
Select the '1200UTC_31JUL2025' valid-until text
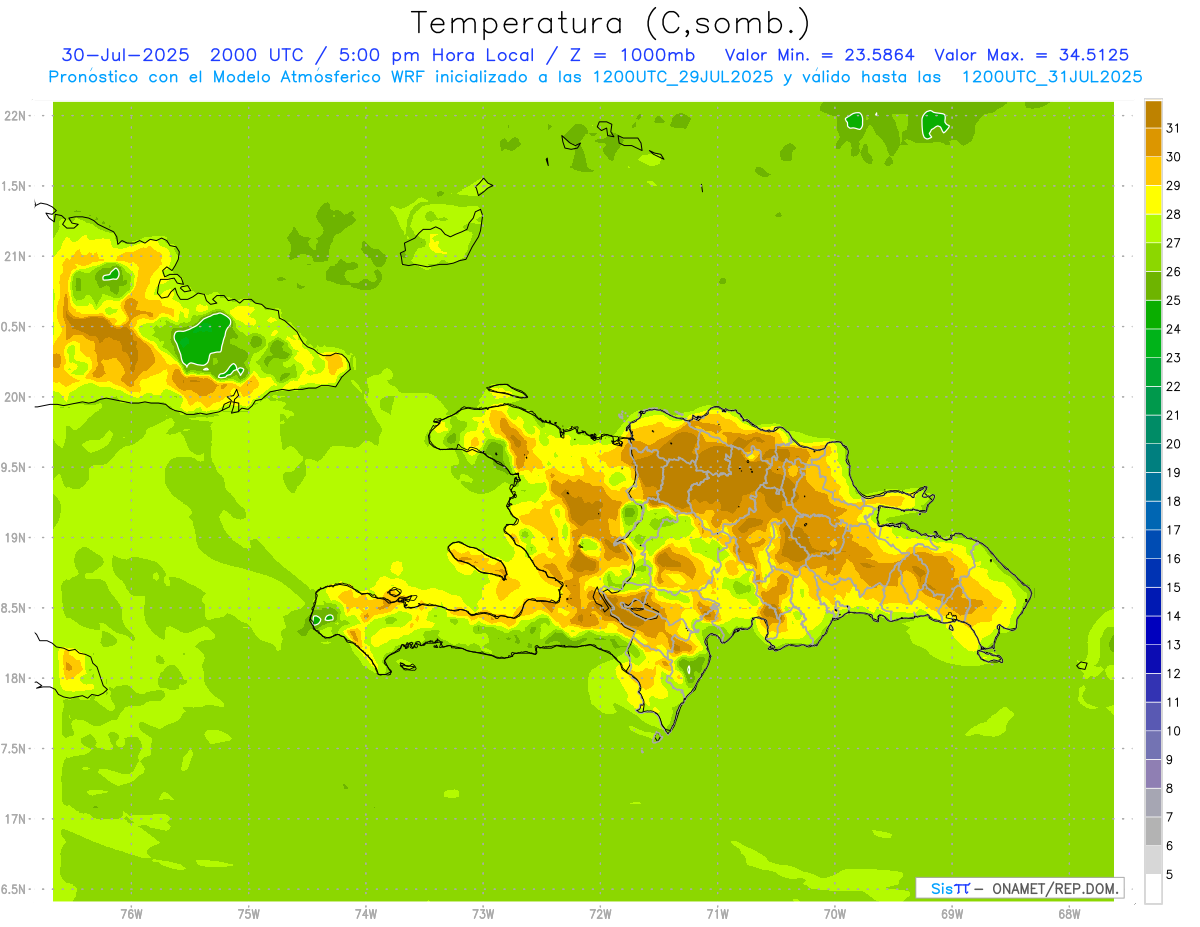tap(1052, 76)
